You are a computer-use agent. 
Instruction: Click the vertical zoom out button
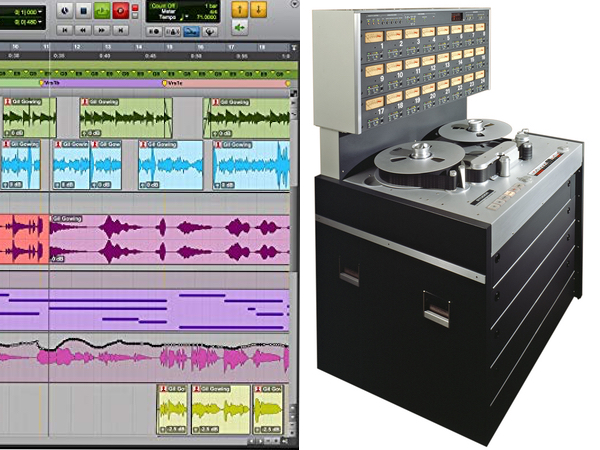tap(292, 425)
